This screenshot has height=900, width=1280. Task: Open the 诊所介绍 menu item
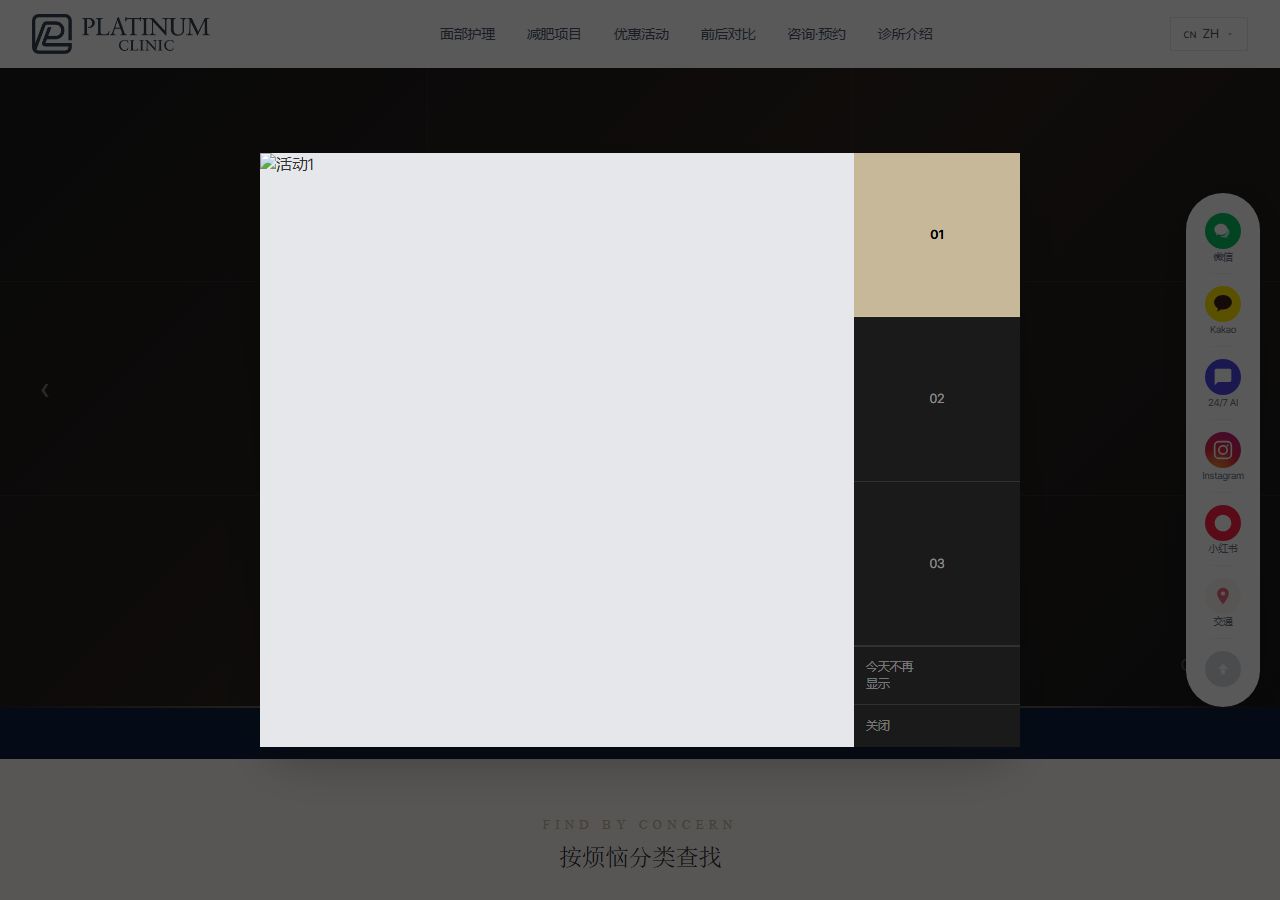[905, 34]
